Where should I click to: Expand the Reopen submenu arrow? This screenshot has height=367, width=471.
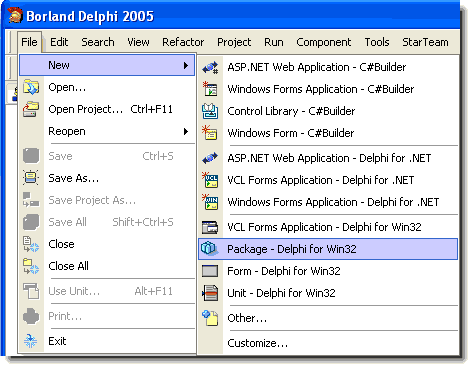point(186,131)
